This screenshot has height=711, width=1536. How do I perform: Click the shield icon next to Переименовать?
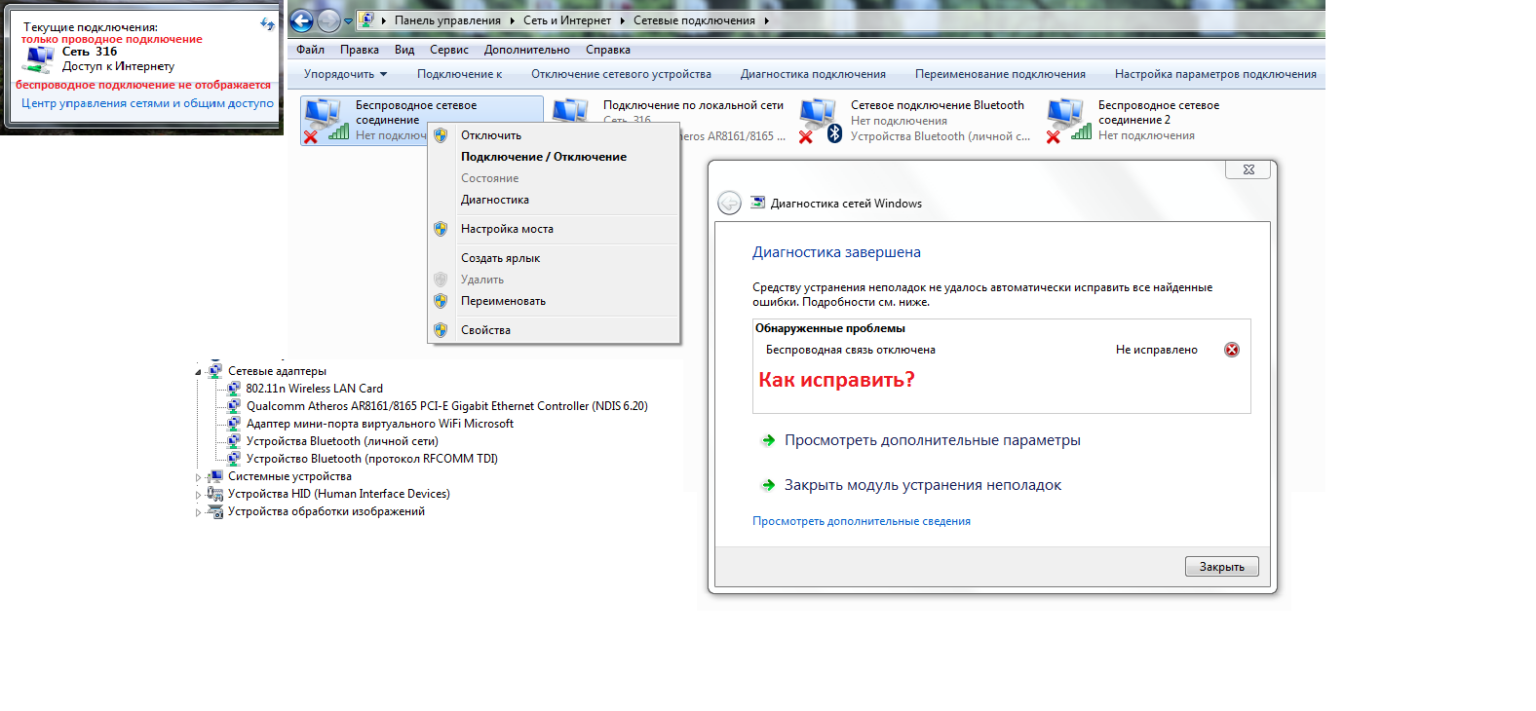440,301
